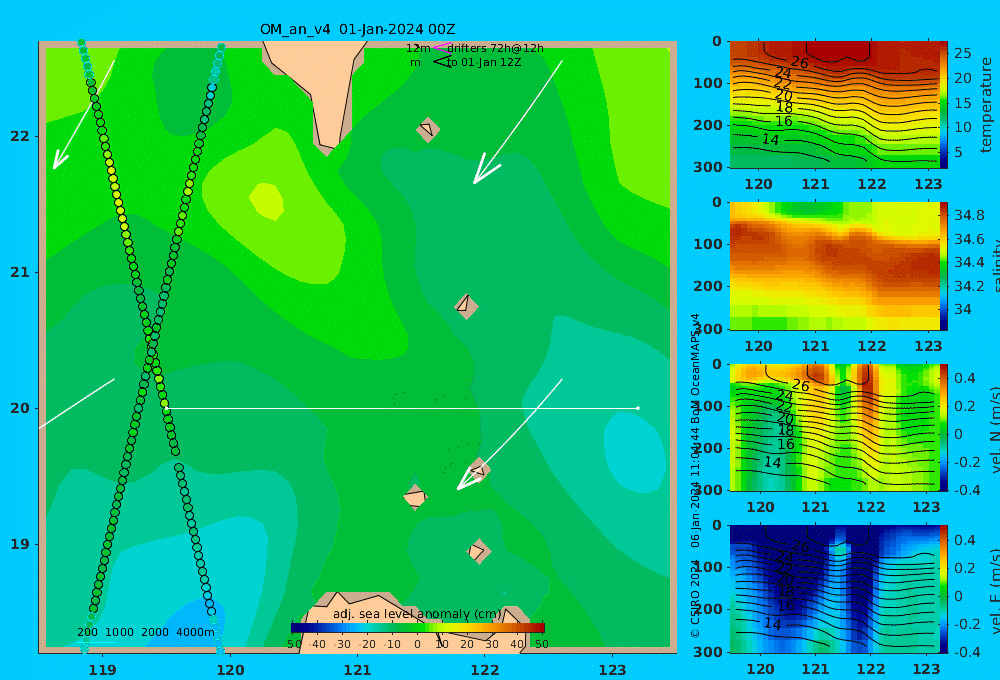Click the black arrowhead symbol in legend
The width and height of the screenshot is (1000, 680).
pos(442,62)
